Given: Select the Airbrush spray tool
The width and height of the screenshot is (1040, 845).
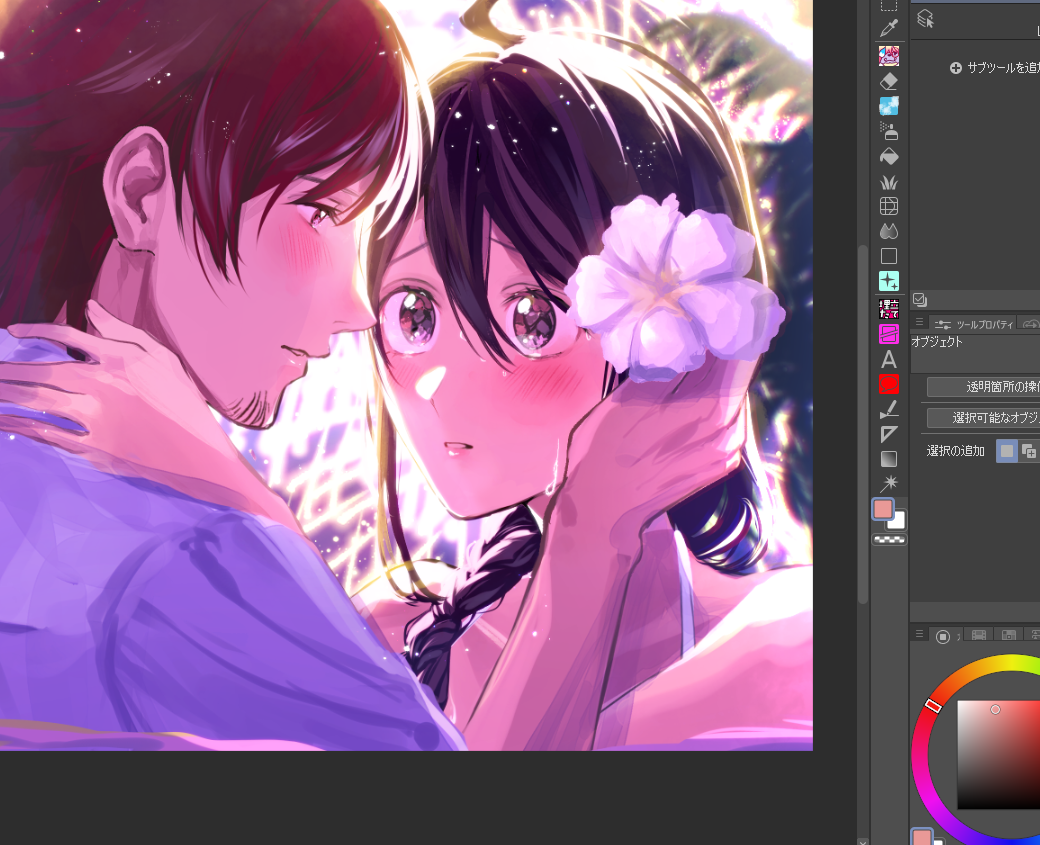Looking at the screenshot, I should 889,131.
